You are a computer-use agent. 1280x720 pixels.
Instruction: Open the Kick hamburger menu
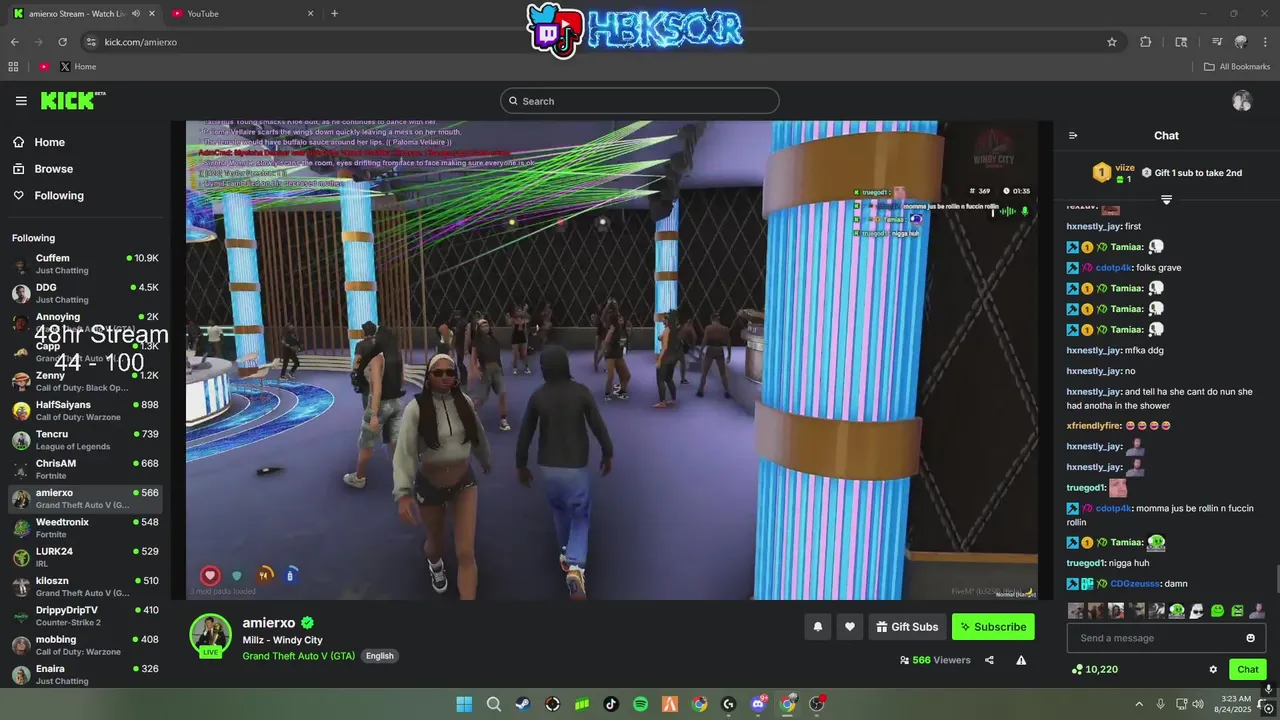click(x=21, y=101)
